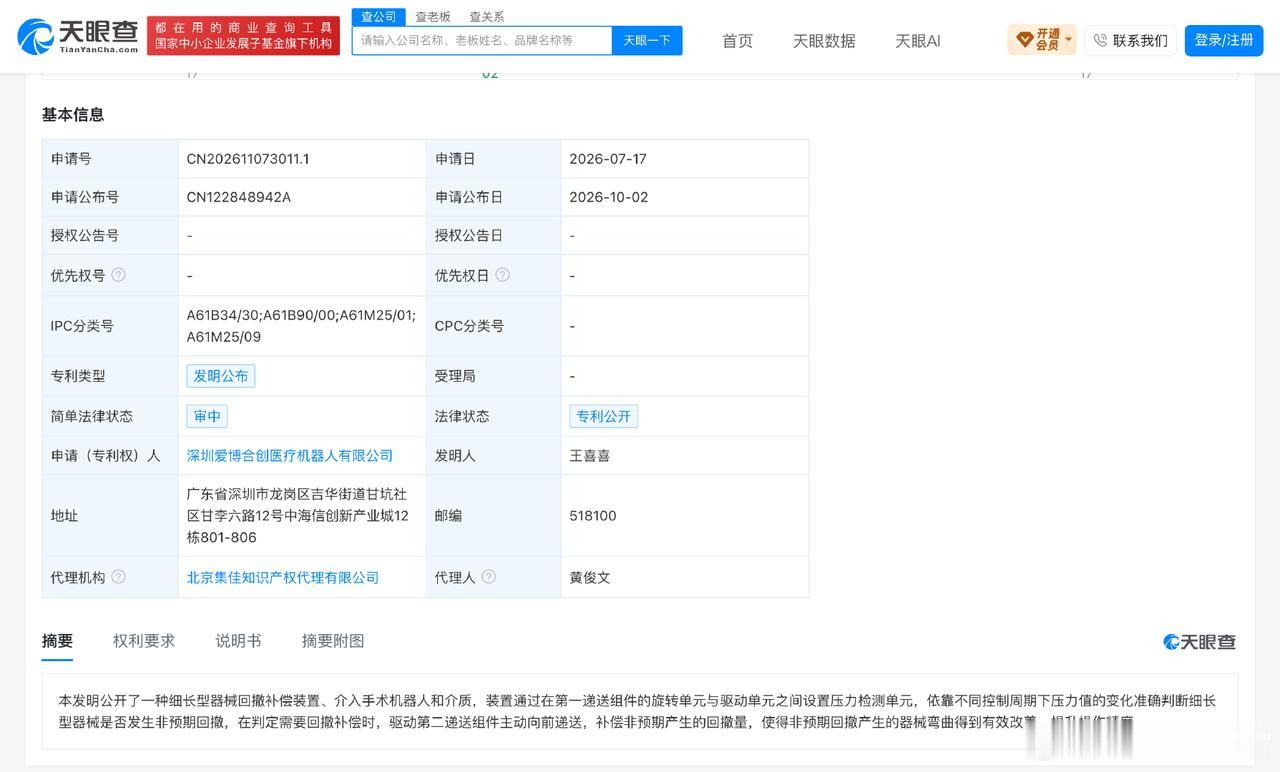Open 深圳爱博合创医疗机器人有限公司 link

(290, 456)
